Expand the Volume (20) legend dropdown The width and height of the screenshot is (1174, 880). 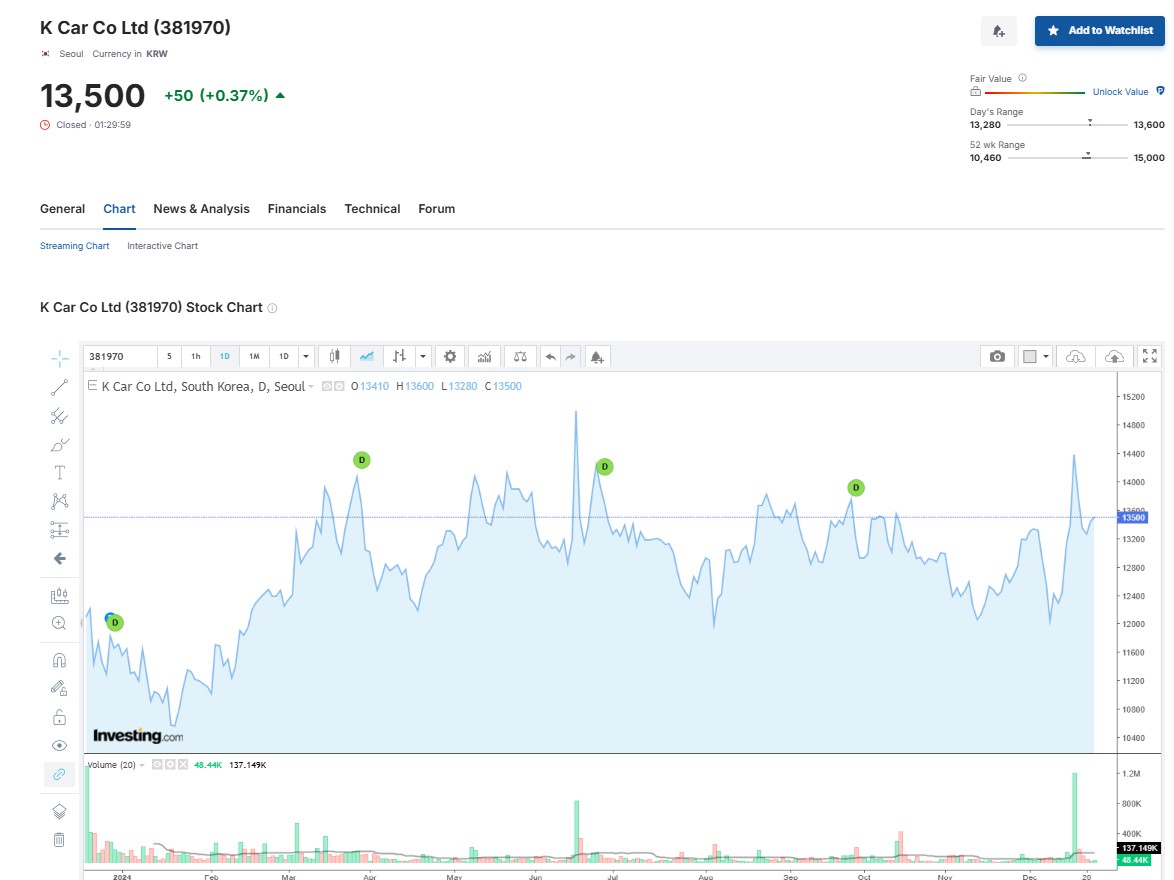coord(142,765)
